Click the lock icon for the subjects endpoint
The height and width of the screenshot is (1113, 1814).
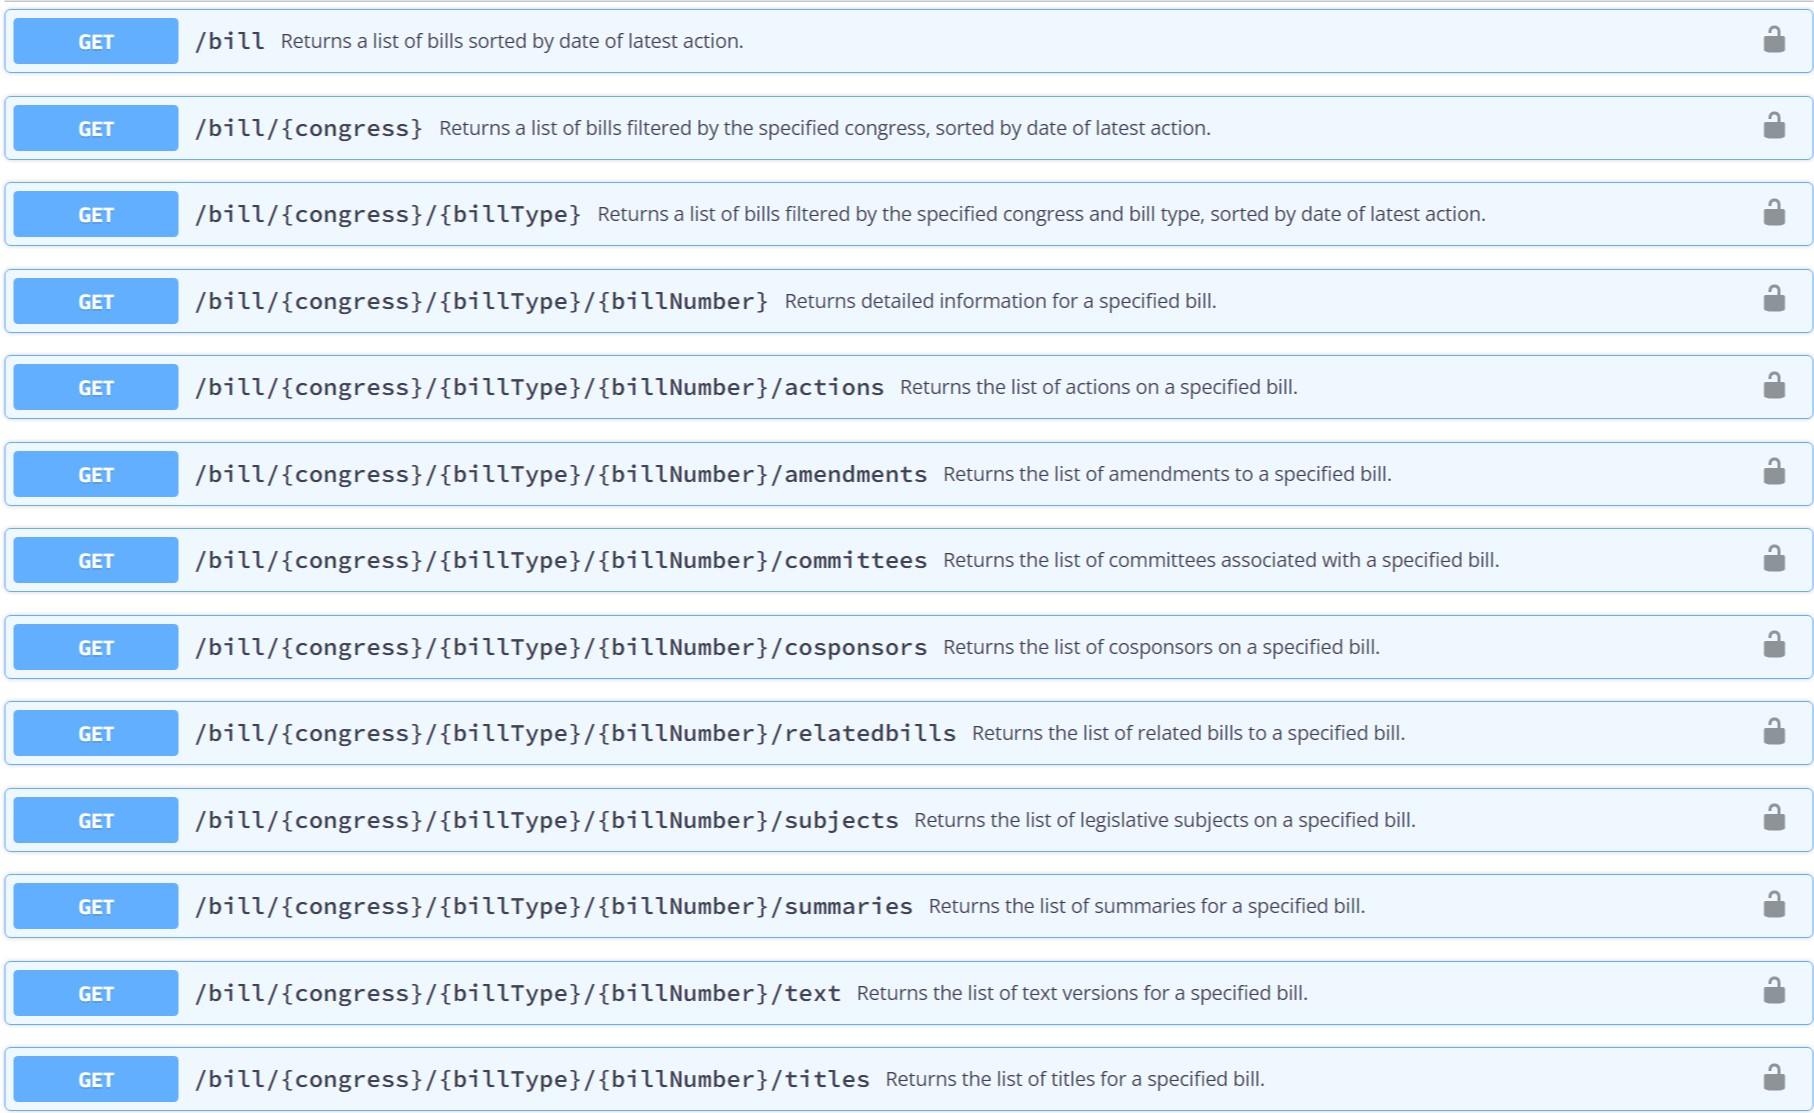click(x=1773, y=819)
